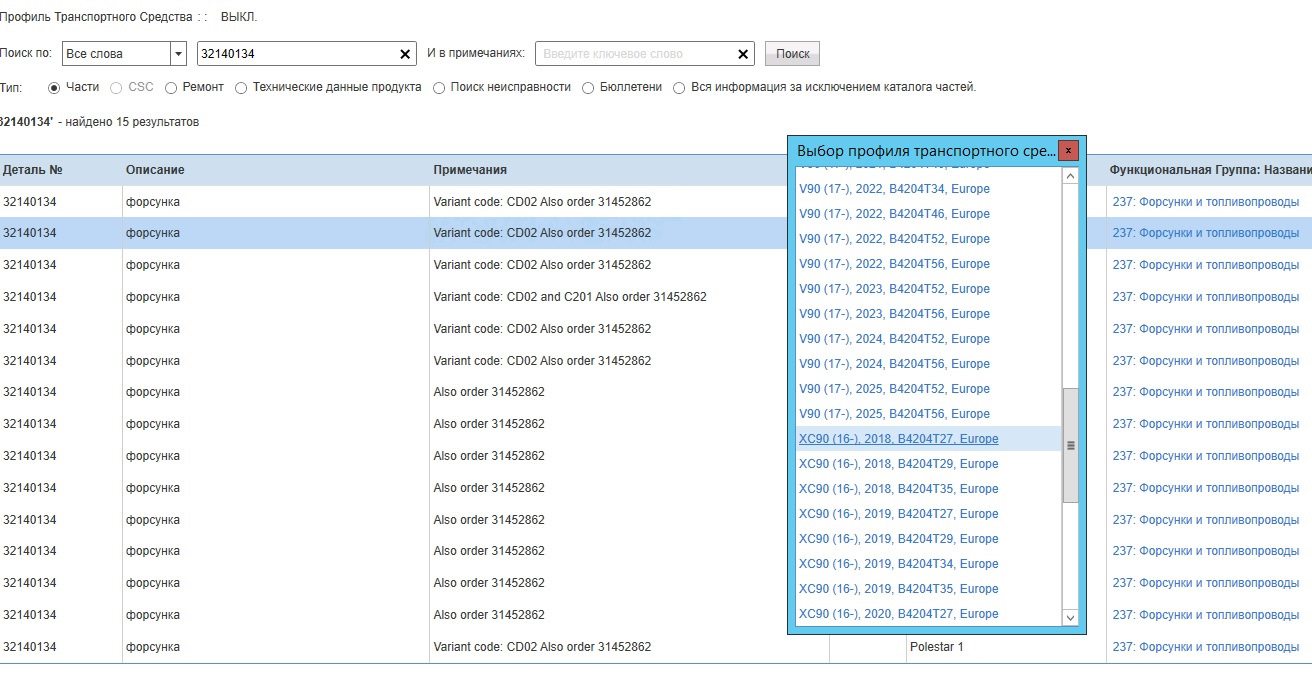Choose XC90 (16-), 2018, B4204T35, Europe
This screenshot has height=683, width=1312.
898,489
